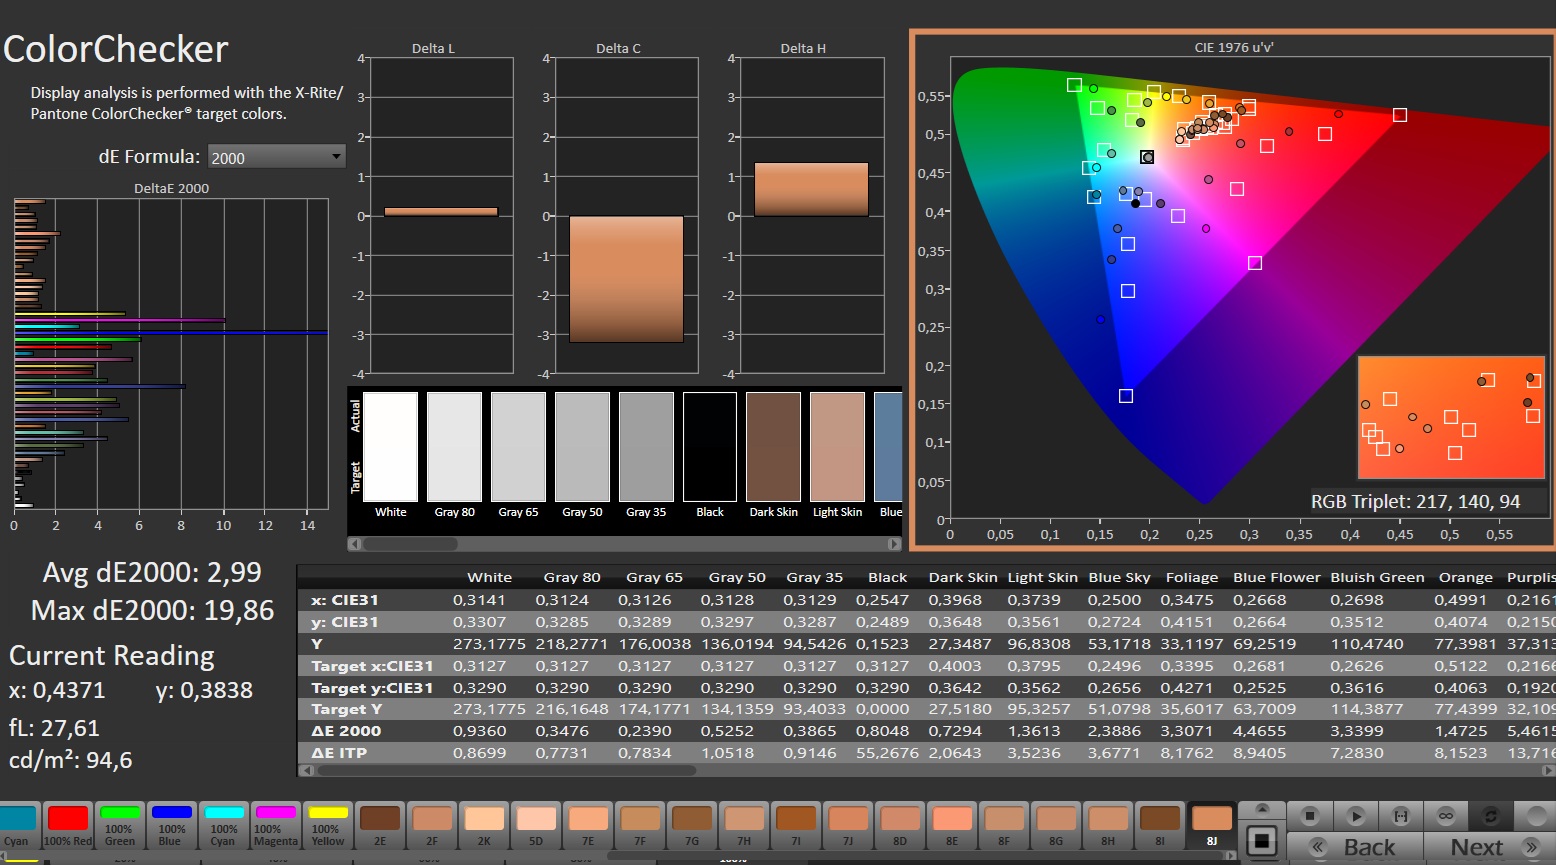Pick the 2E brown swatch
The image size is (1556, 865).
pyautogui.click(x=380, y=818)
